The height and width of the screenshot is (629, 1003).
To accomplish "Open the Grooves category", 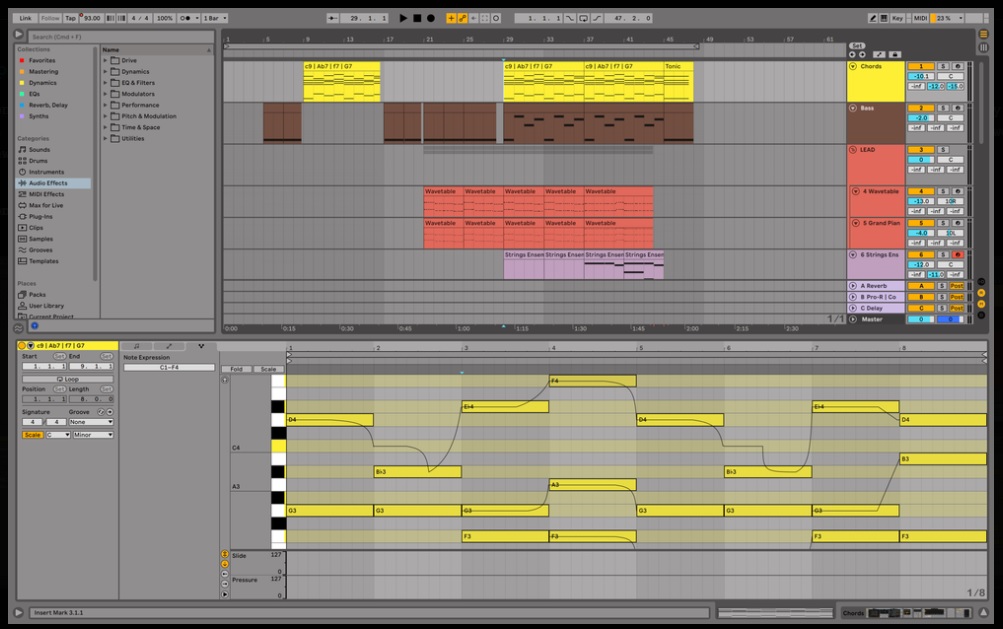I will tap(40, 250).
